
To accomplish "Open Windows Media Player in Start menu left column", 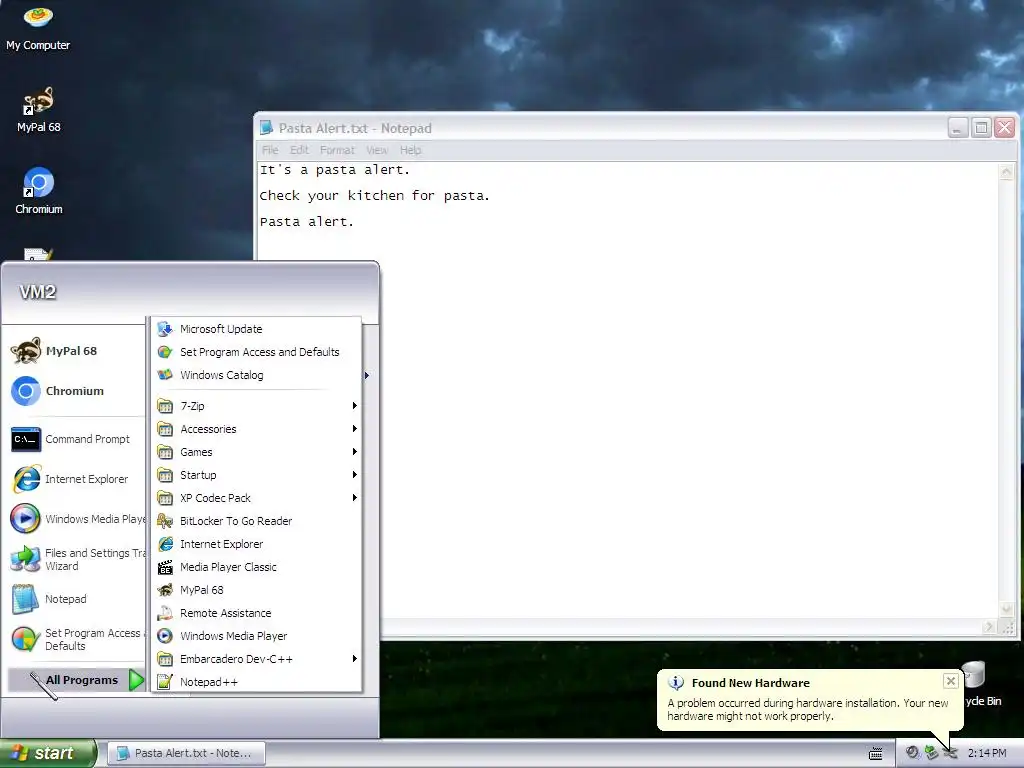I will tap(77, 519).
